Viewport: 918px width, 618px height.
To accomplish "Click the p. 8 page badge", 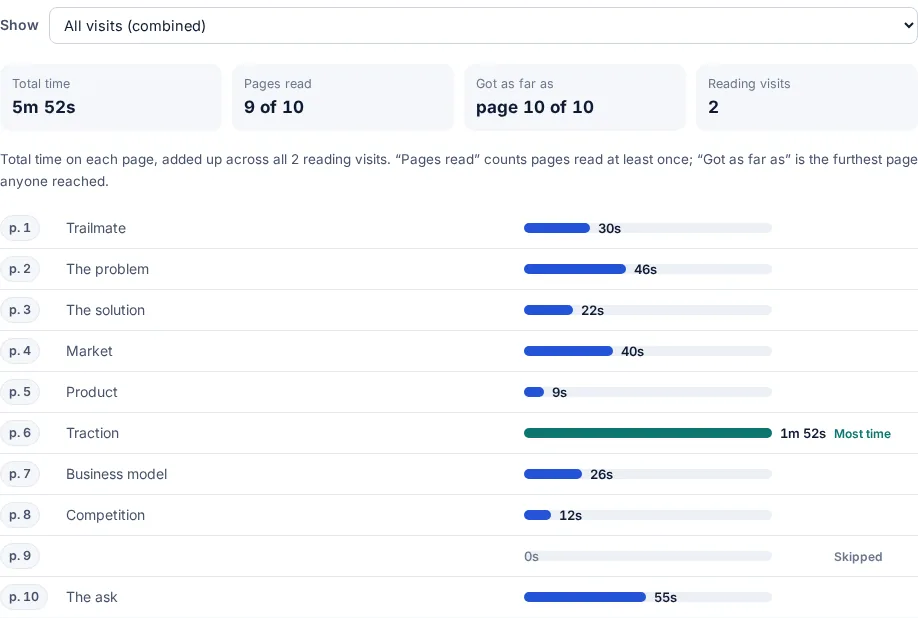I will point(20,515).
